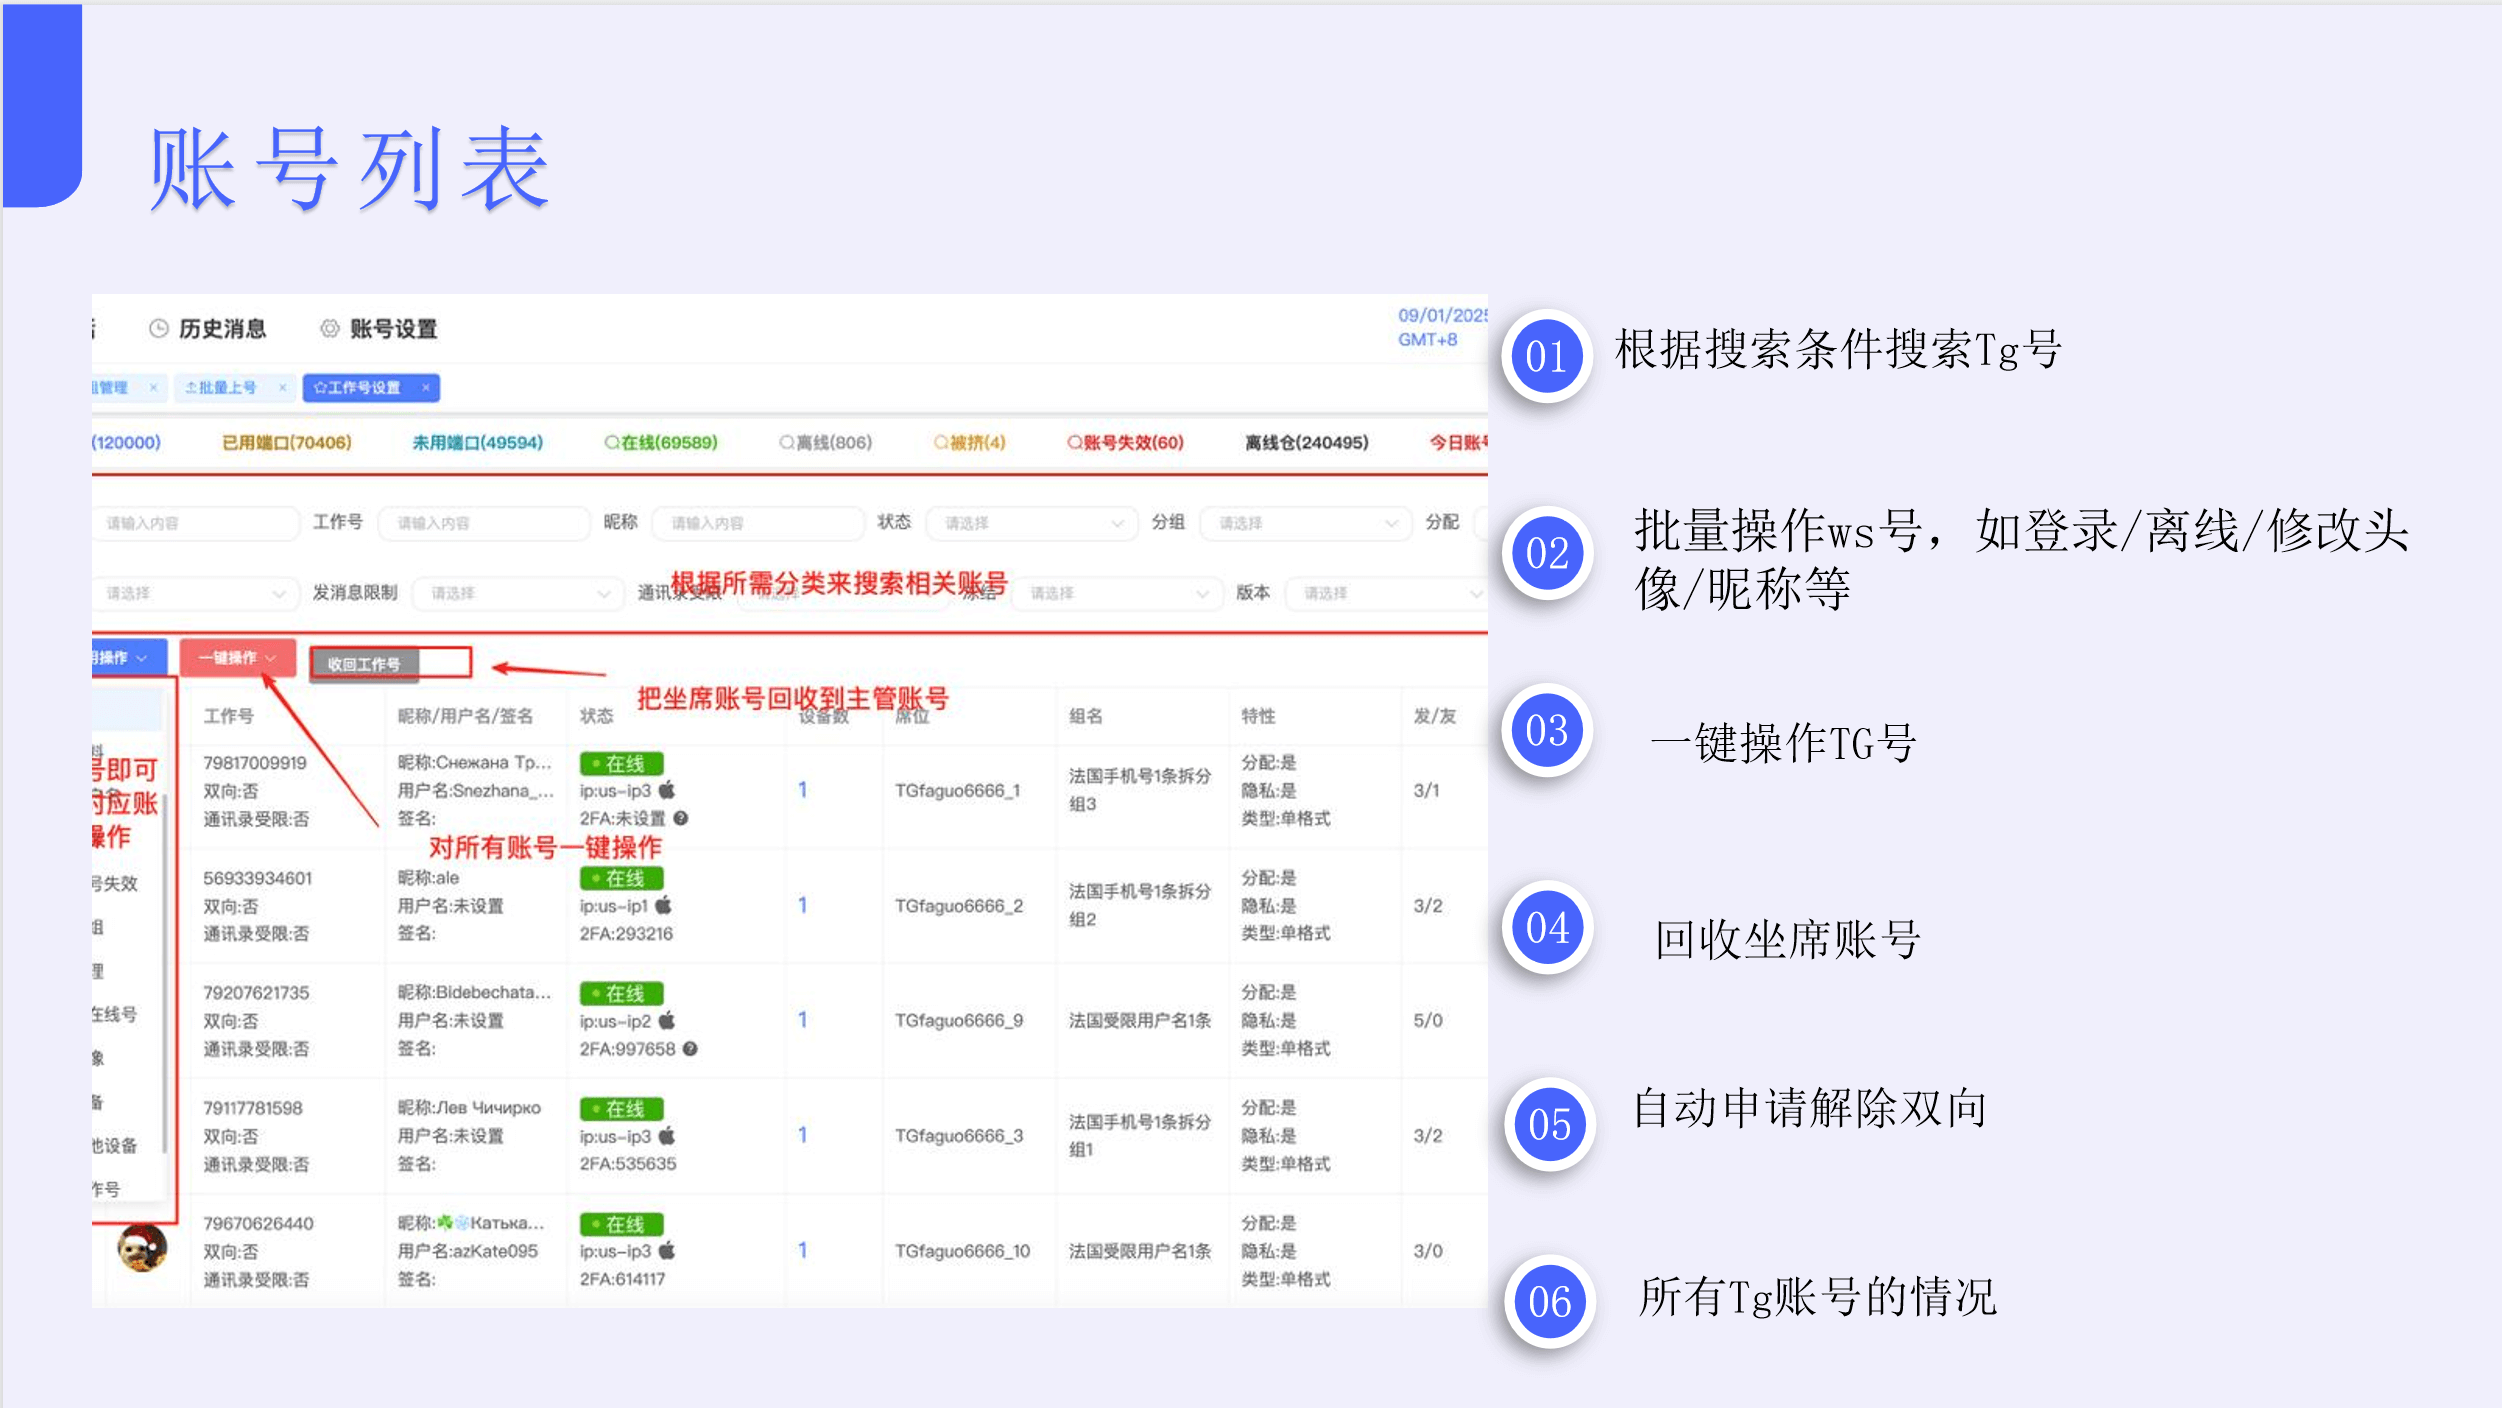Click the Apple icon in the 79817009919 row
2502x1408 pixels.
[667, 791]
